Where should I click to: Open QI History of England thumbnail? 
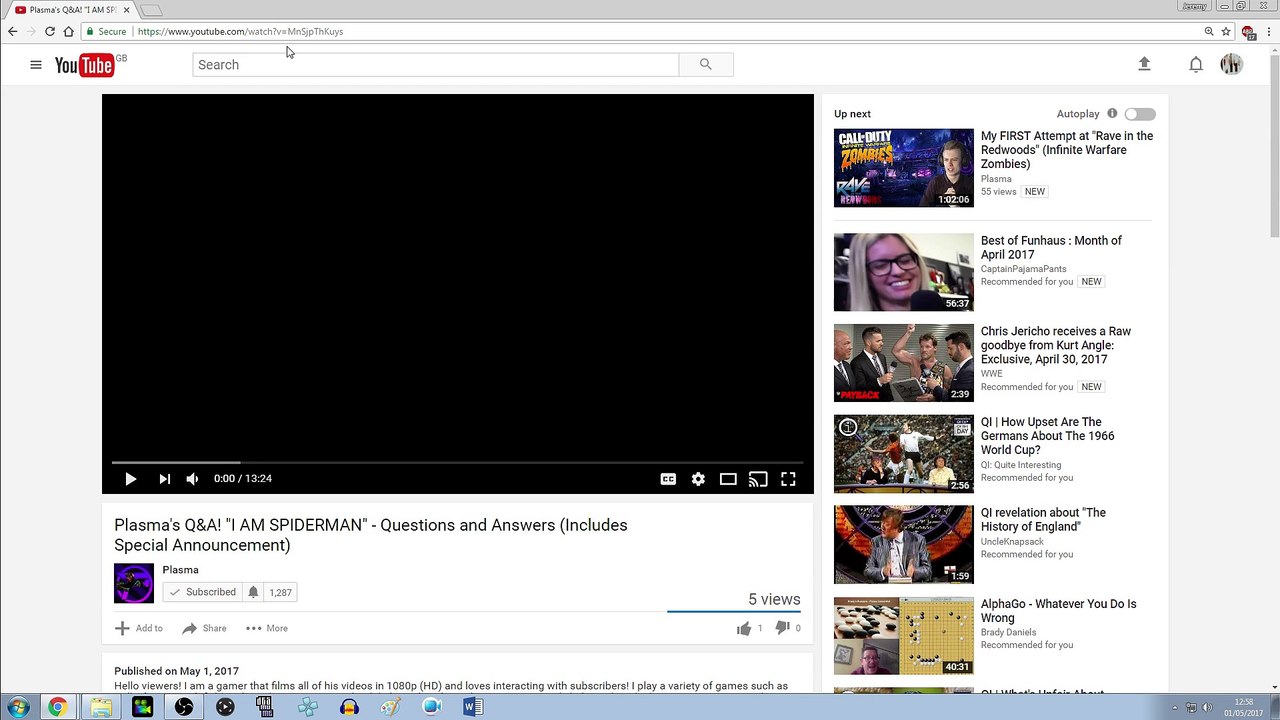[903, 544]
